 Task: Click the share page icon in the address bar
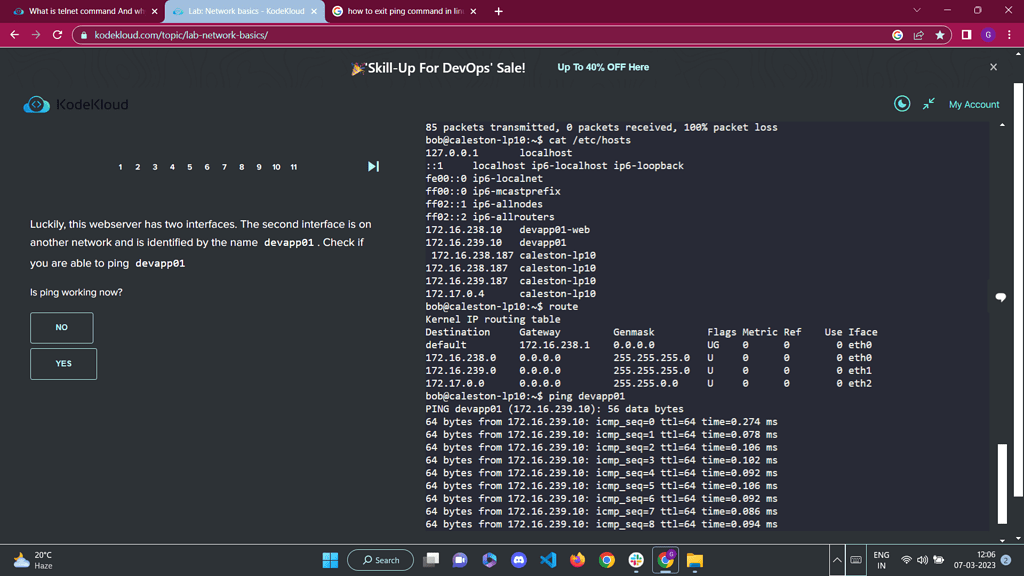click(x=918, y=35)
